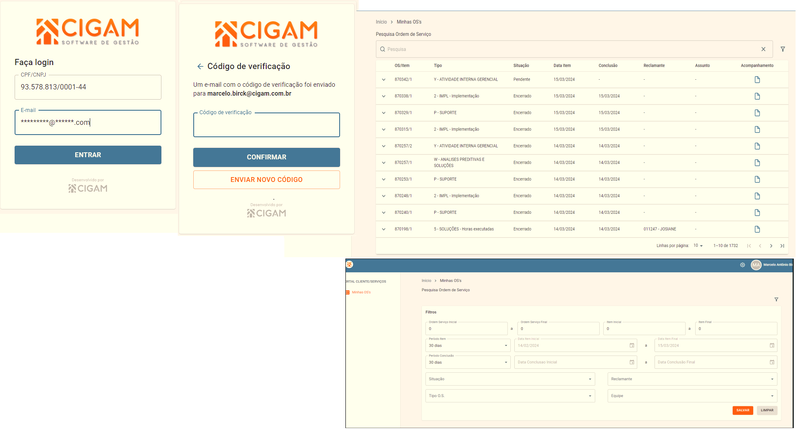Expand the S - SOLUÇÕES Horas executadas row
800x429 pixels.
384,229
